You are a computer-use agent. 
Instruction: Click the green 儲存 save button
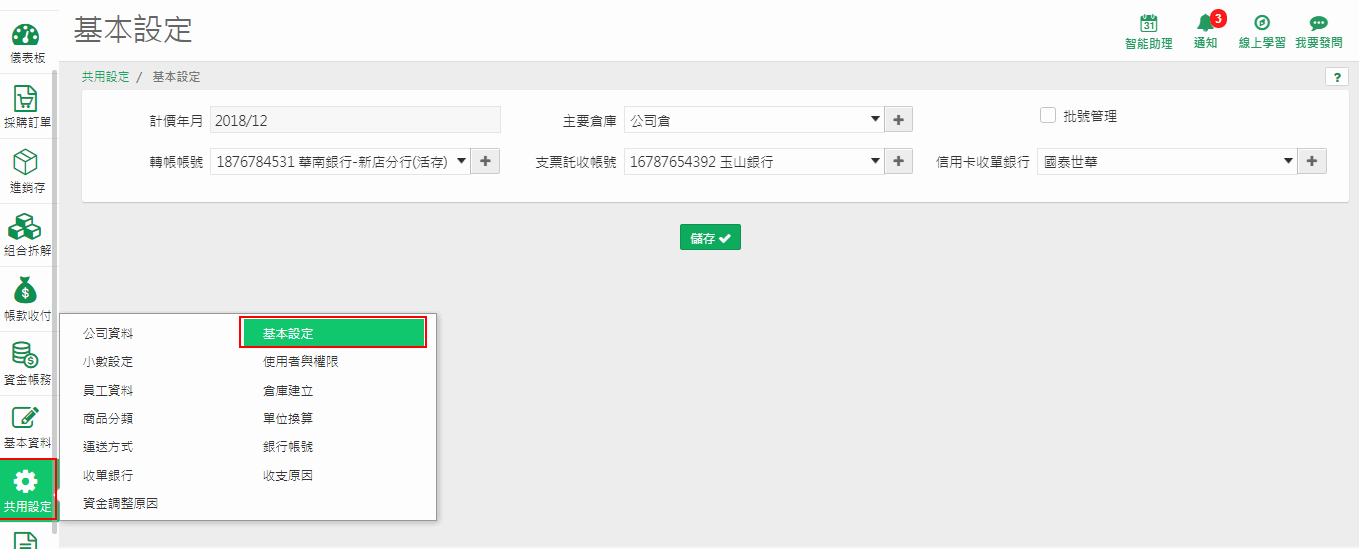coord(710,237)
